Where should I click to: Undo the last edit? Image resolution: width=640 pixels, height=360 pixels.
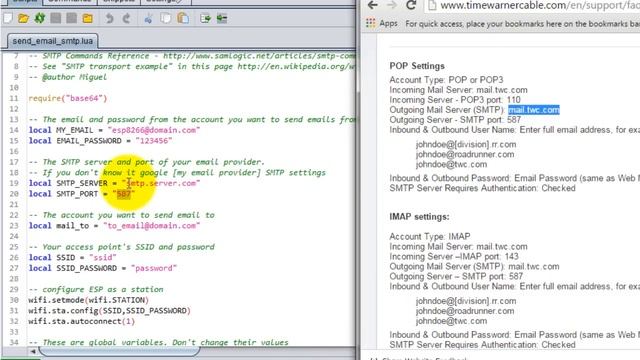click(x=109, y=18)
